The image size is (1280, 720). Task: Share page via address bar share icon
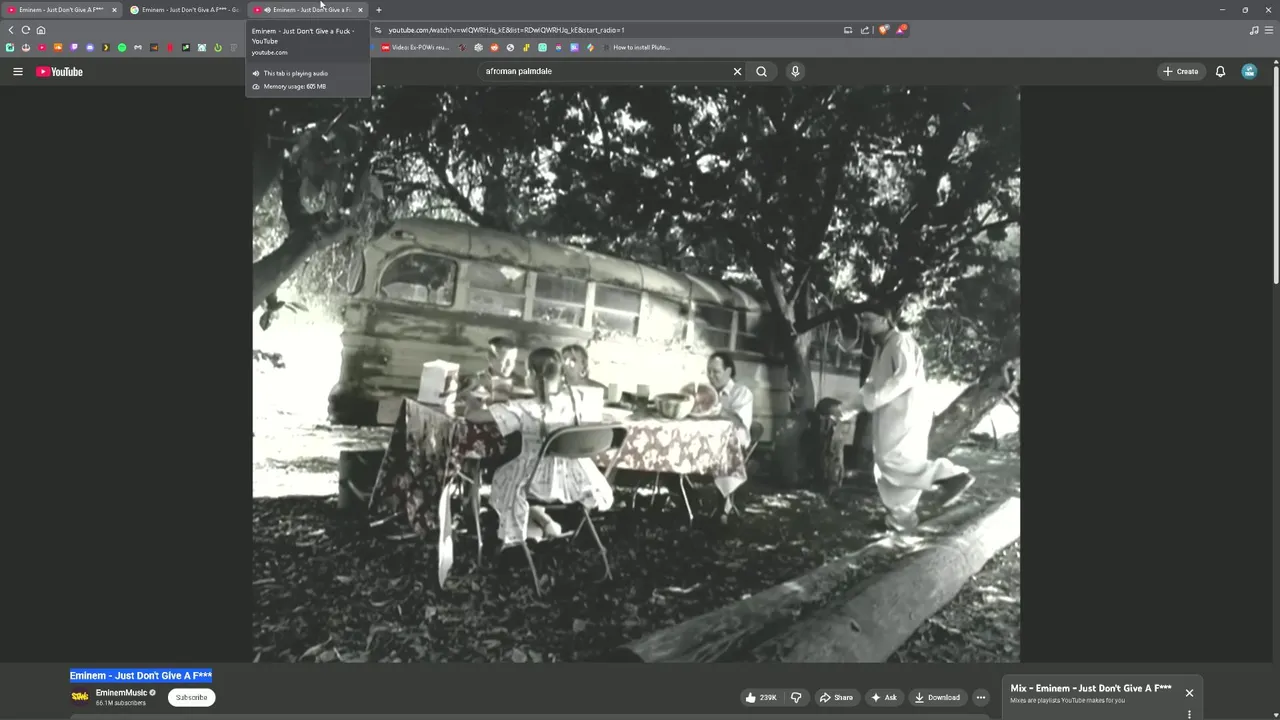865,30
